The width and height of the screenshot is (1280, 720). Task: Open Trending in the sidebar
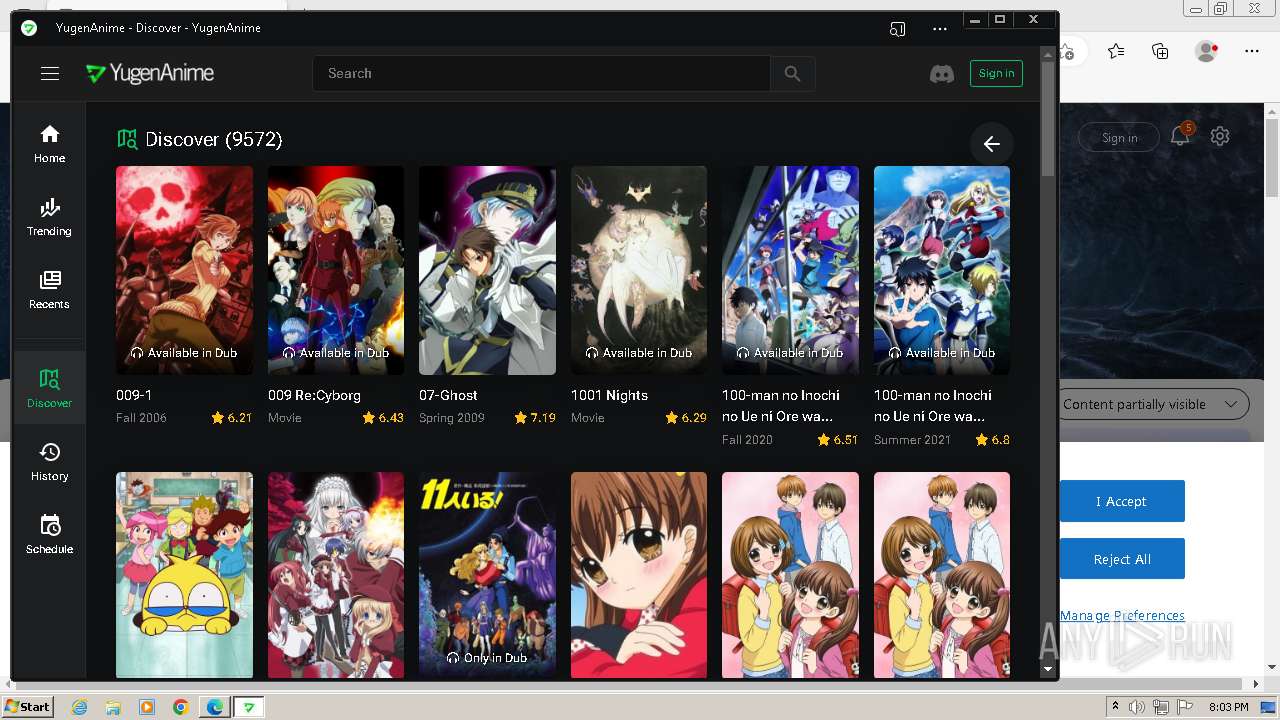(50, 217)
